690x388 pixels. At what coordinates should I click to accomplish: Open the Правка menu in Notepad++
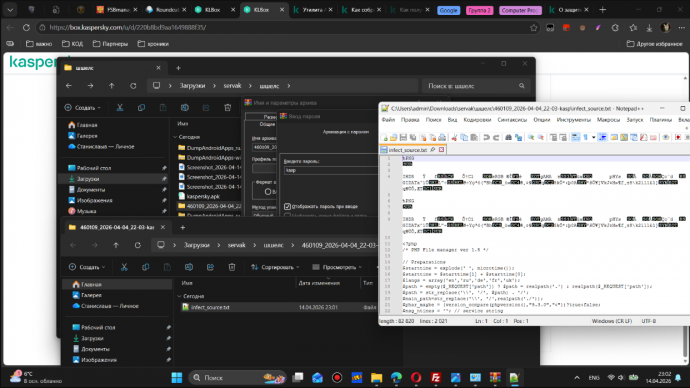[x=410, y=120]
